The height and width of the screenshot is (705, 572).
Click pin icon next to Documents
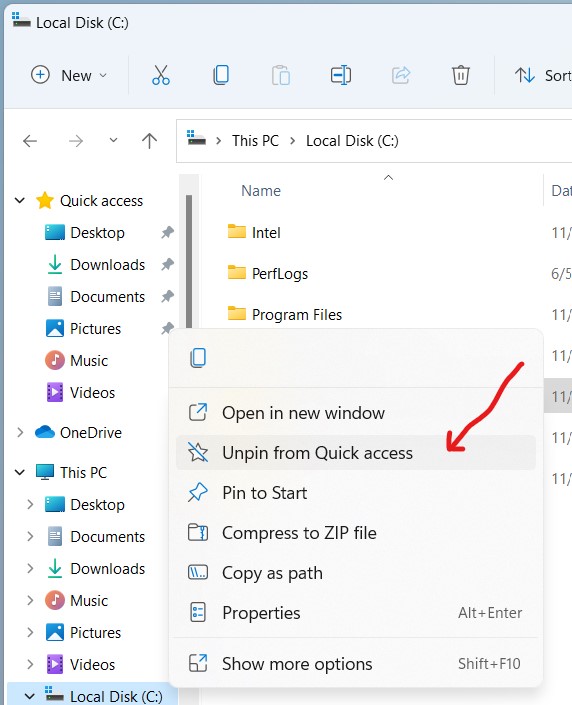coord(167,297)
